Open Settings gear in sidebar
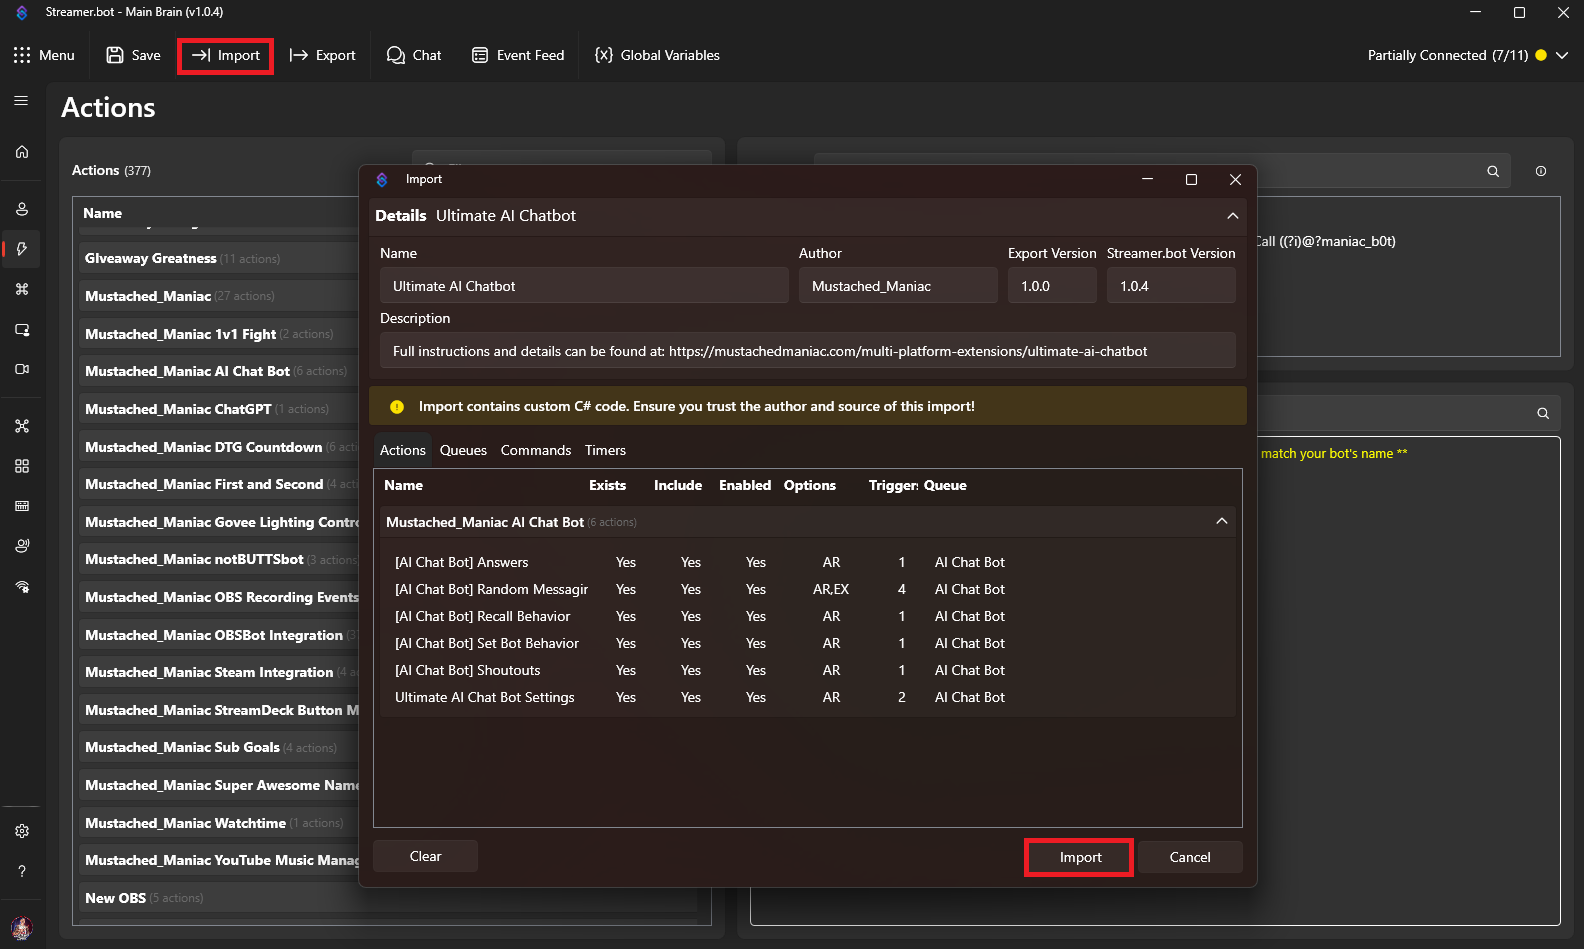Screen dimensions: 1584x949 point(22,831)
